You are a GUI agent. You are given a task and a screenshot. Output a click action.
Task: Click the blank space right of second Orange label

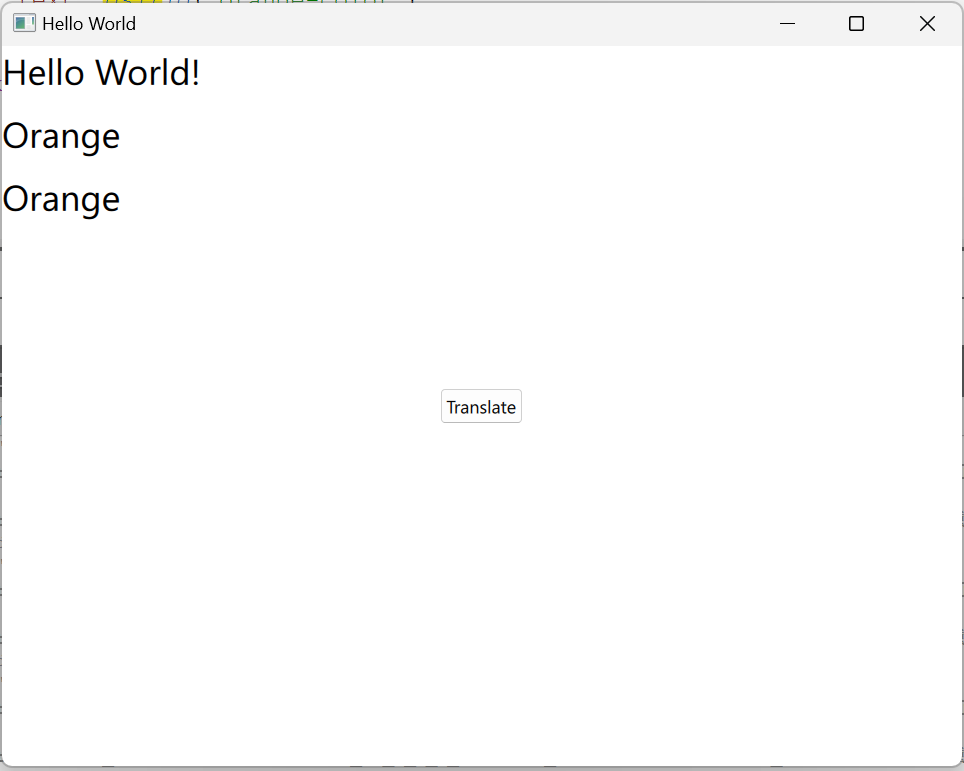[500, 199]
